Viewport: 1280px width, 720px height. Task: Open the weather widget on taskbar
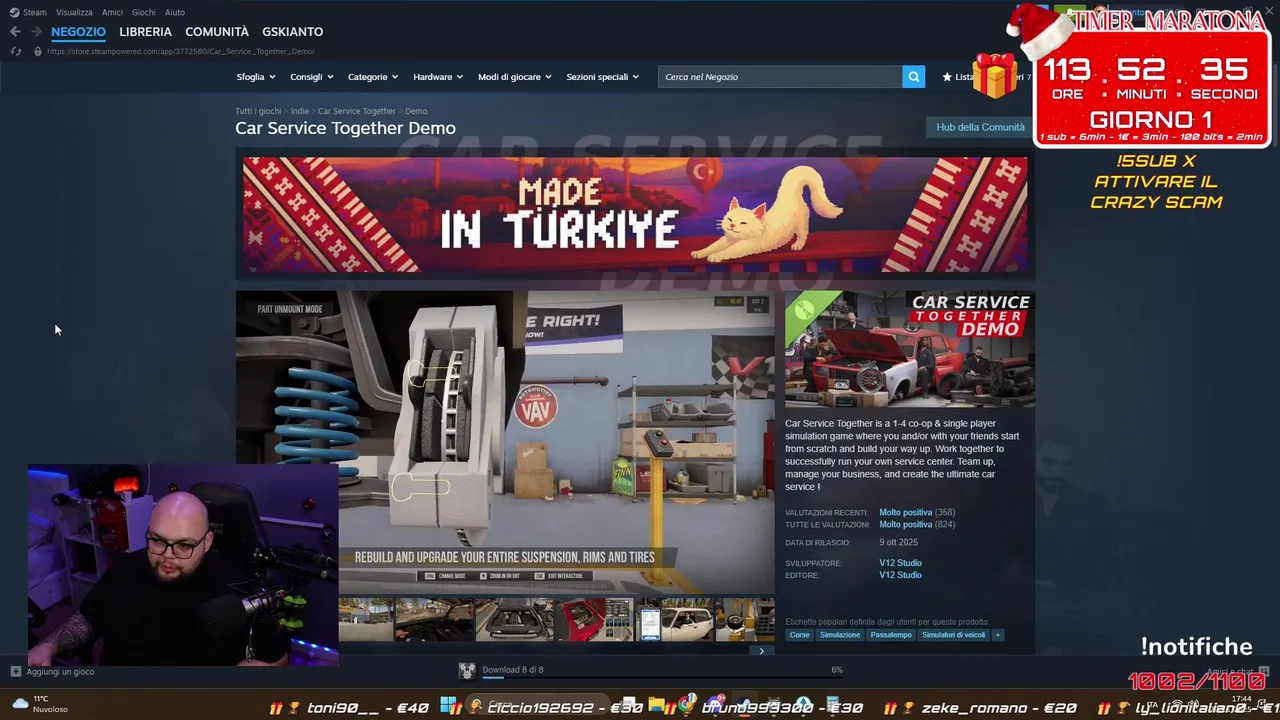coord(40,704)
